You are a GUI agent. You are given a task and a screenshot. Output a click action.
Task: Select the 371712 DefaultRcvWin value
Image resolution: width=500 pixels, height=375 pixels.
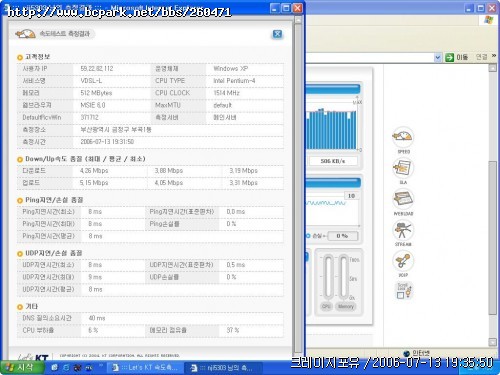coord(89,117)
